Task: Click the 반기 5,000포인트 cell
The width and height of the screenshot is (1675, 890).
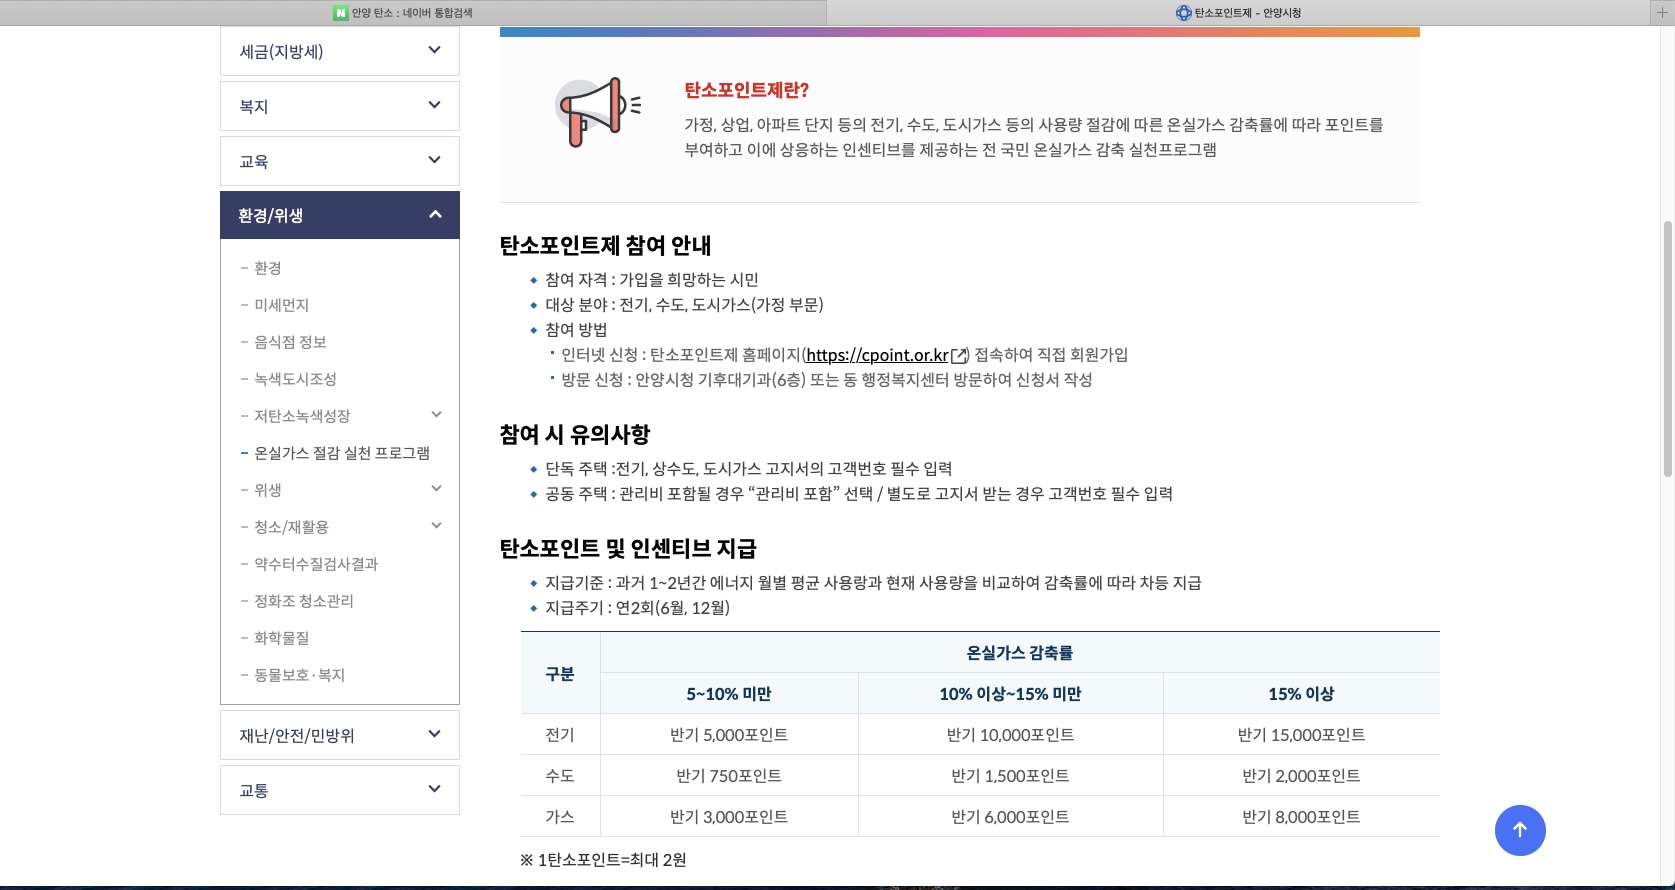Action: pos(729,734)
